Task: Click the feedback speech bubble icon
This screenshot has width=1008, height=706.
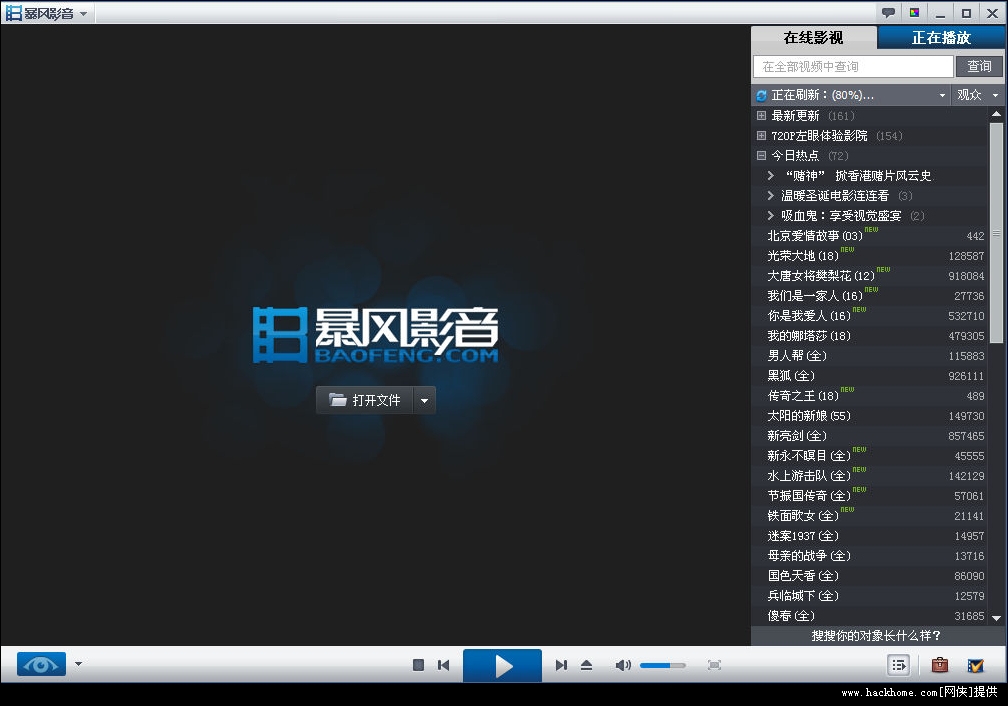Action: click(888, 12)
